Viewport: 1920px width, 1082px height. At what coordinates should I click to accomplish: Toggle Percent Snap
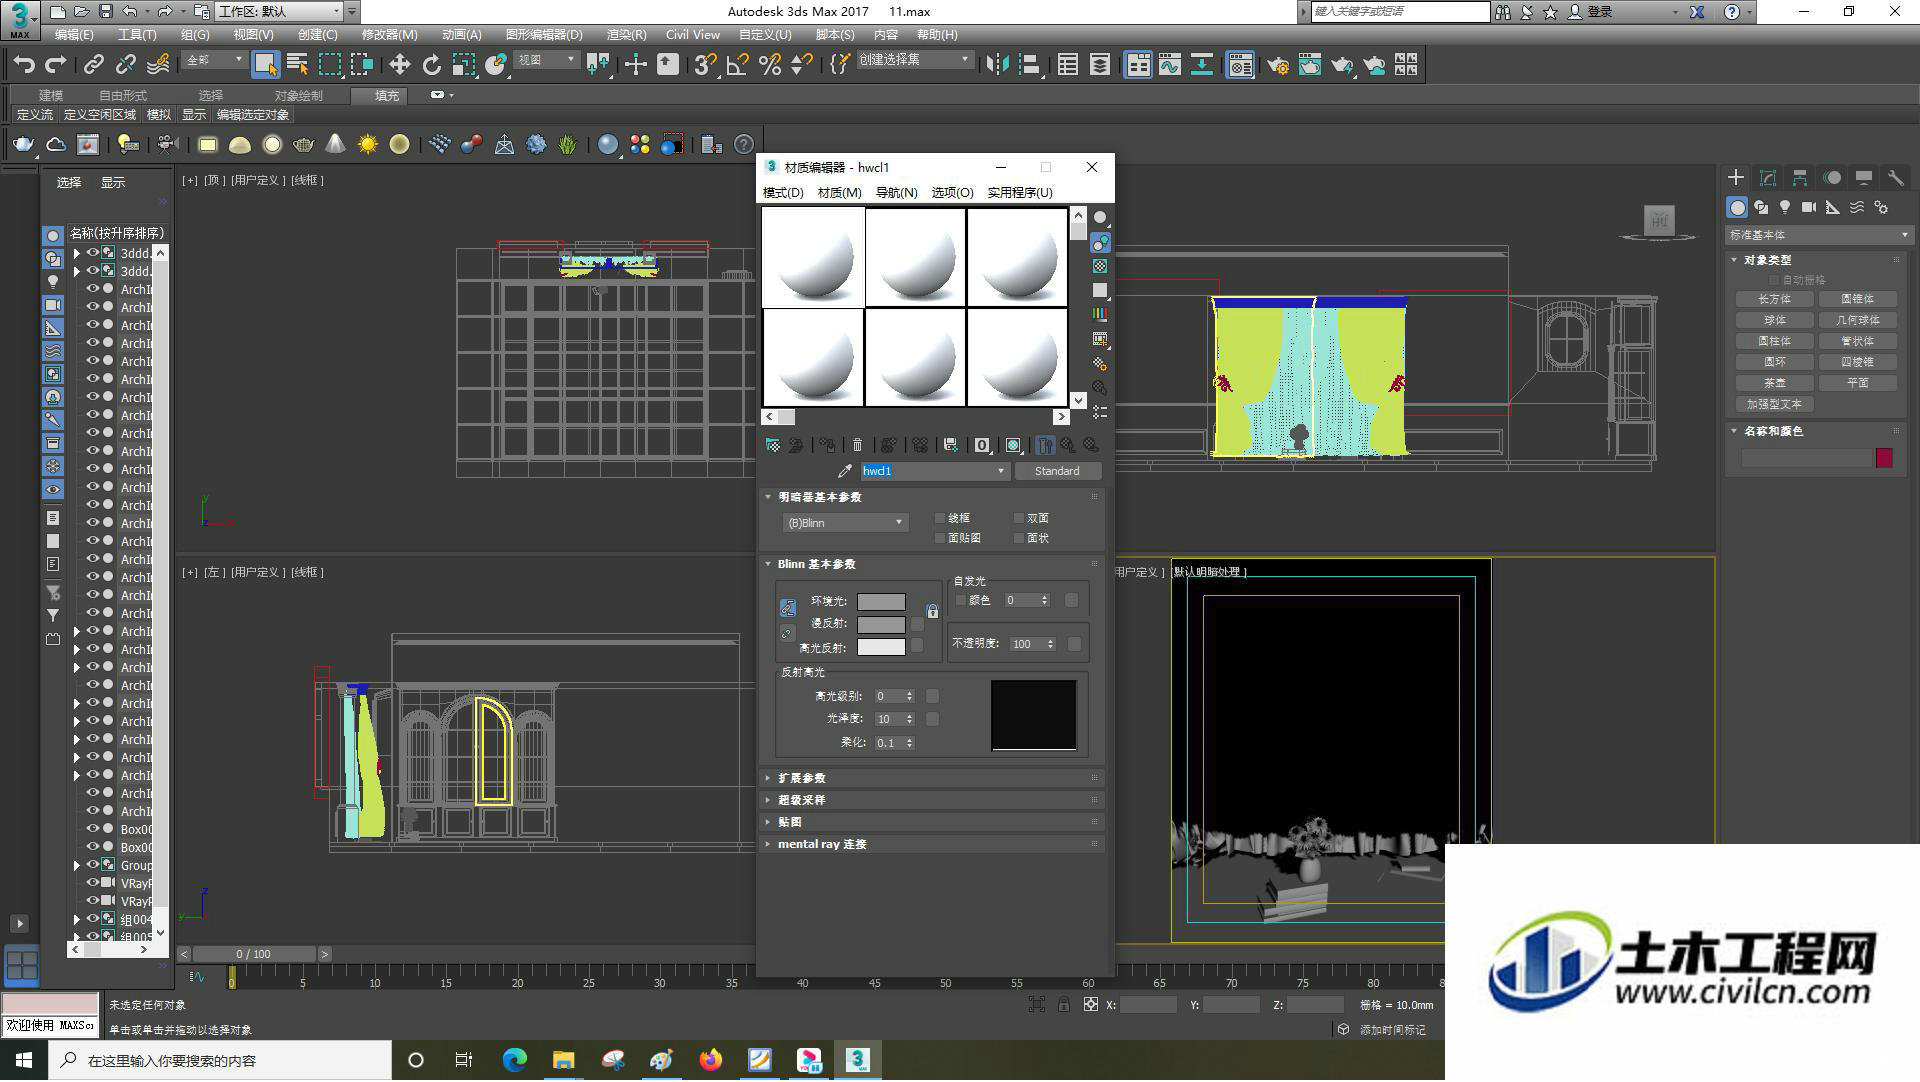(x=769, y=65)
